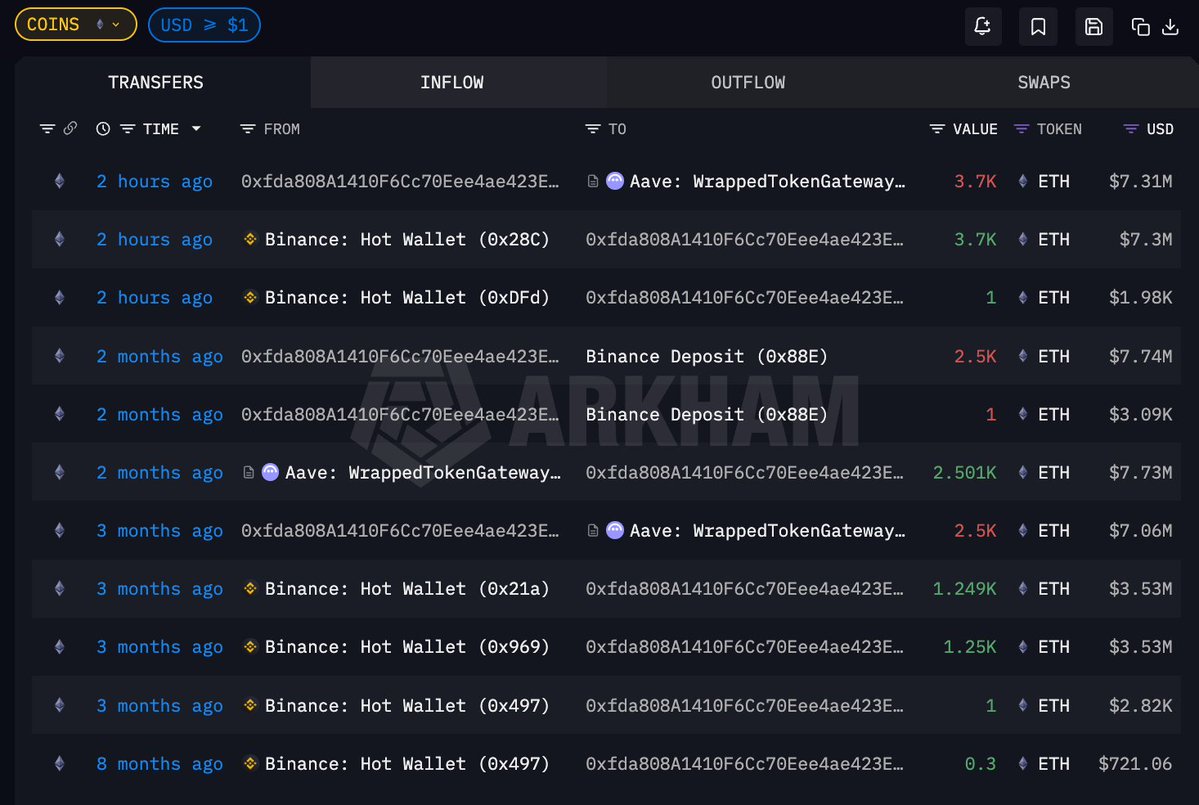Switch to the TRANSFERS tab
Screen dimensions: 1199x805
click(x=156, y=83)
